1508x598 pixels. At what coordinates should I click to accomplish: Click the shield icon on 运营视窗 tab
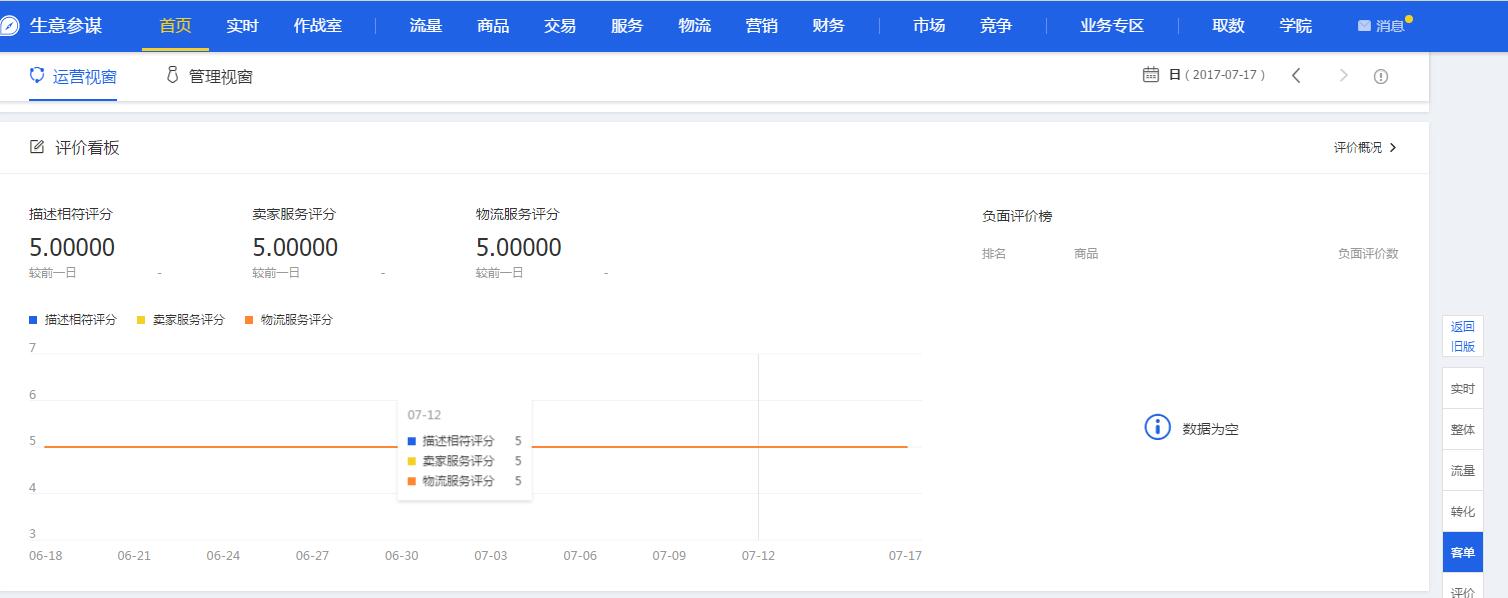pyautogui.click(x=37, y=75)
